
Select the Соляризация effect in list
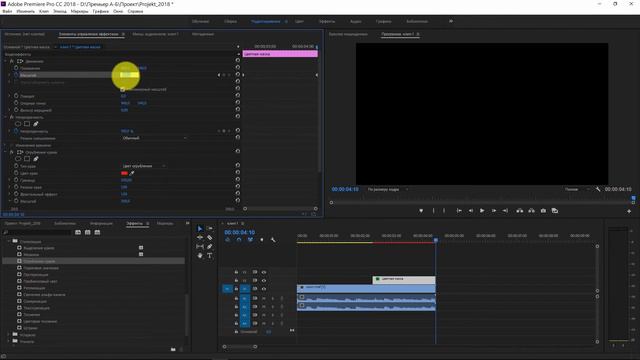coord(35,301)
